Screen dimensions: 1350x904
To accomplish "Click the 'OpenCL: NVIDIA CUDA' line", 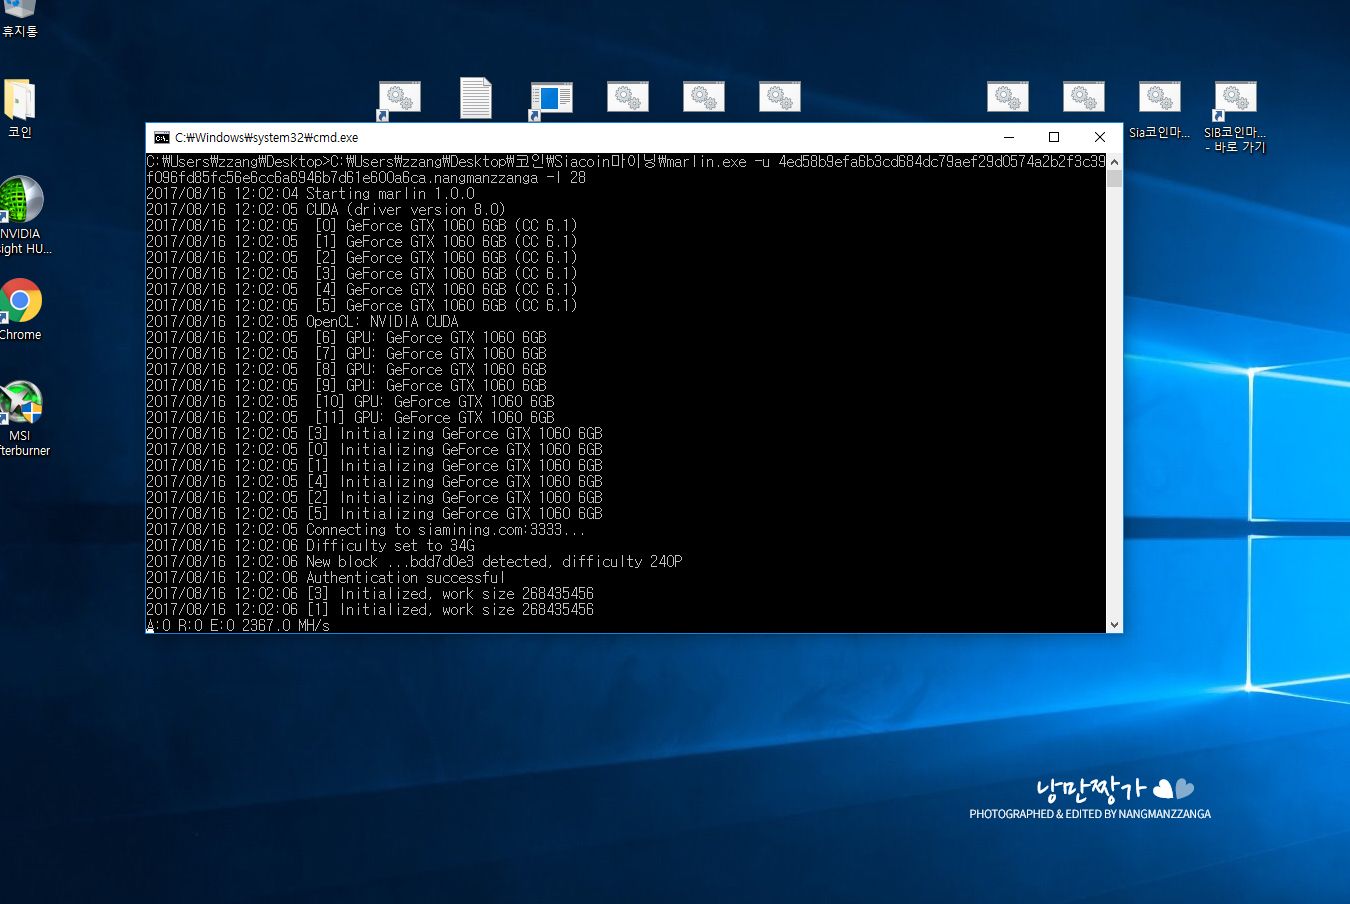I will pyautogui.click(x=302, y=322).
